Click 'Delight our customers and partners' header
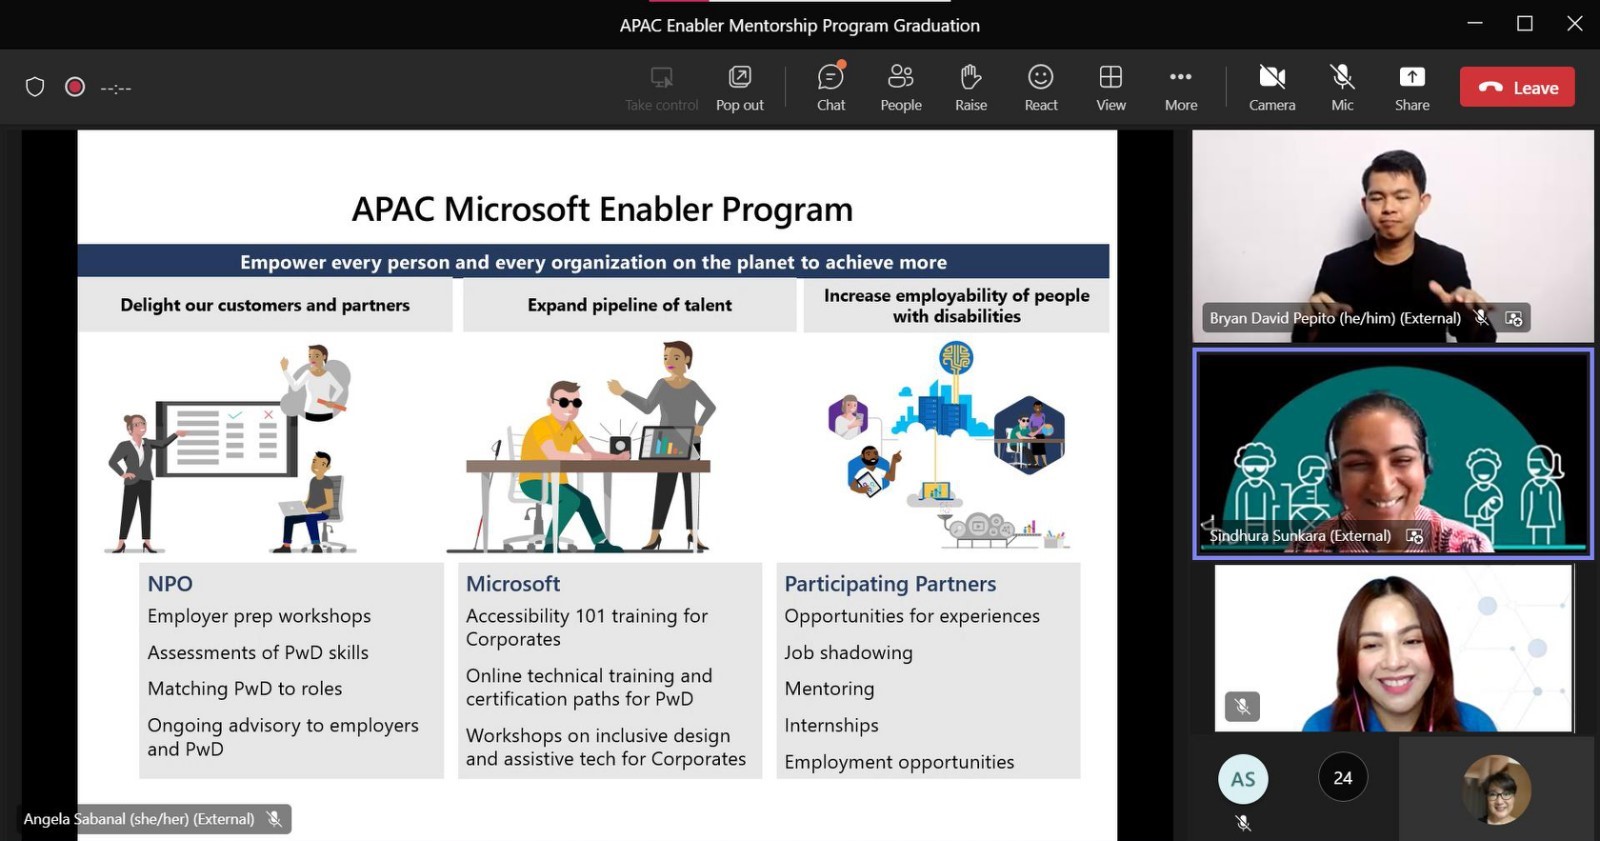Viewport: 1600px width, 841px height. tap(265, 305)
